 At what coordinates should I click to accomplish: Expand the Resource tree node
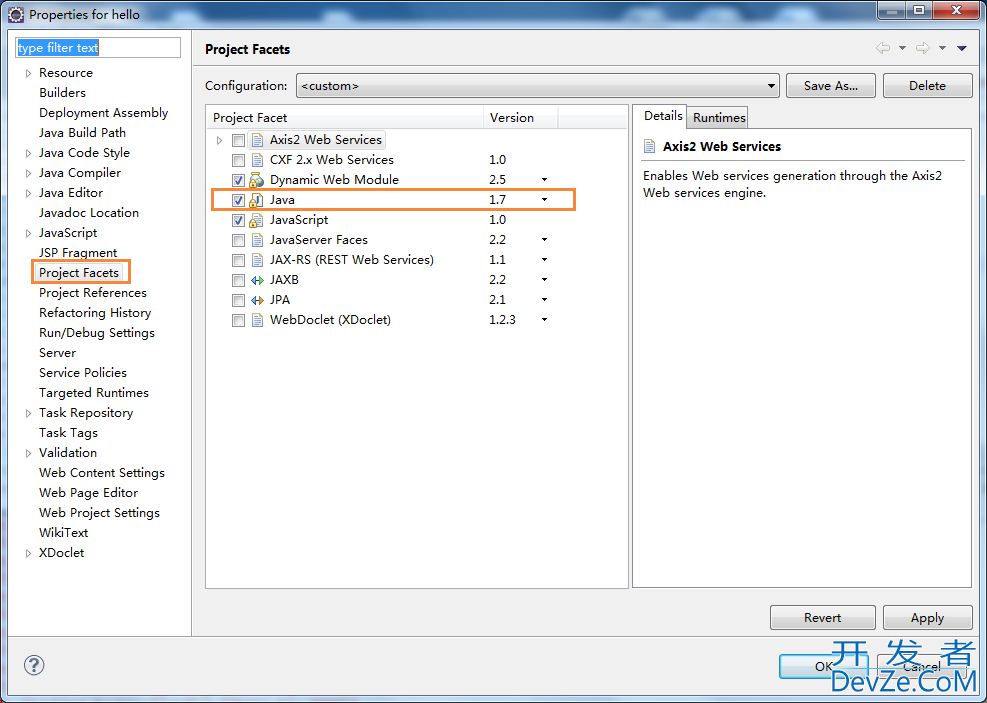coord(28,73)
